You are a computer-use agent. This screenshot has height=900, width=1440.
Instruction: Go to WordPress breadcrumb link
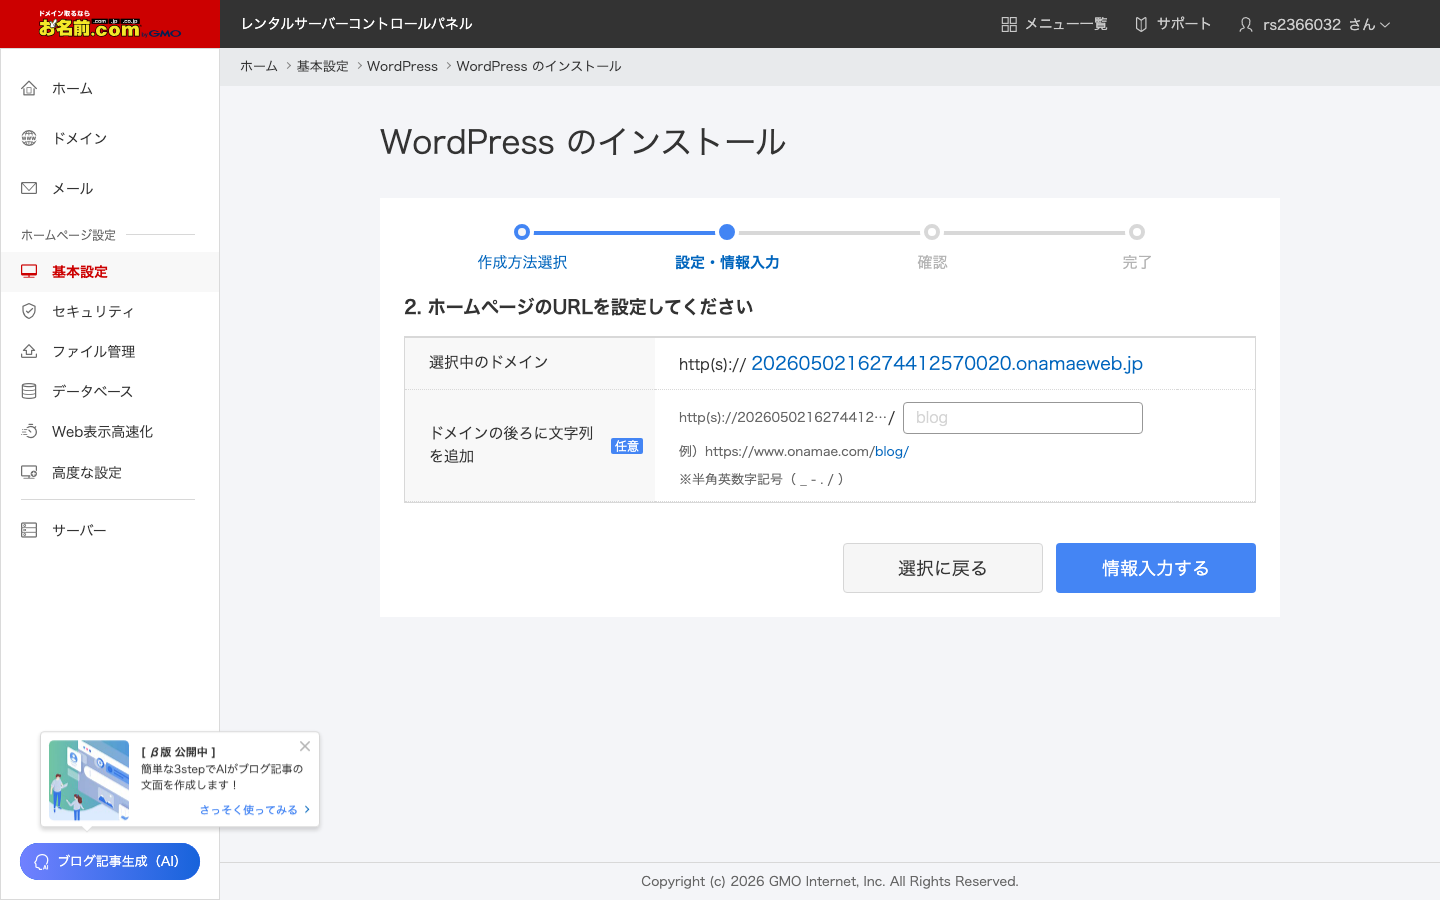tap(402, 66)
